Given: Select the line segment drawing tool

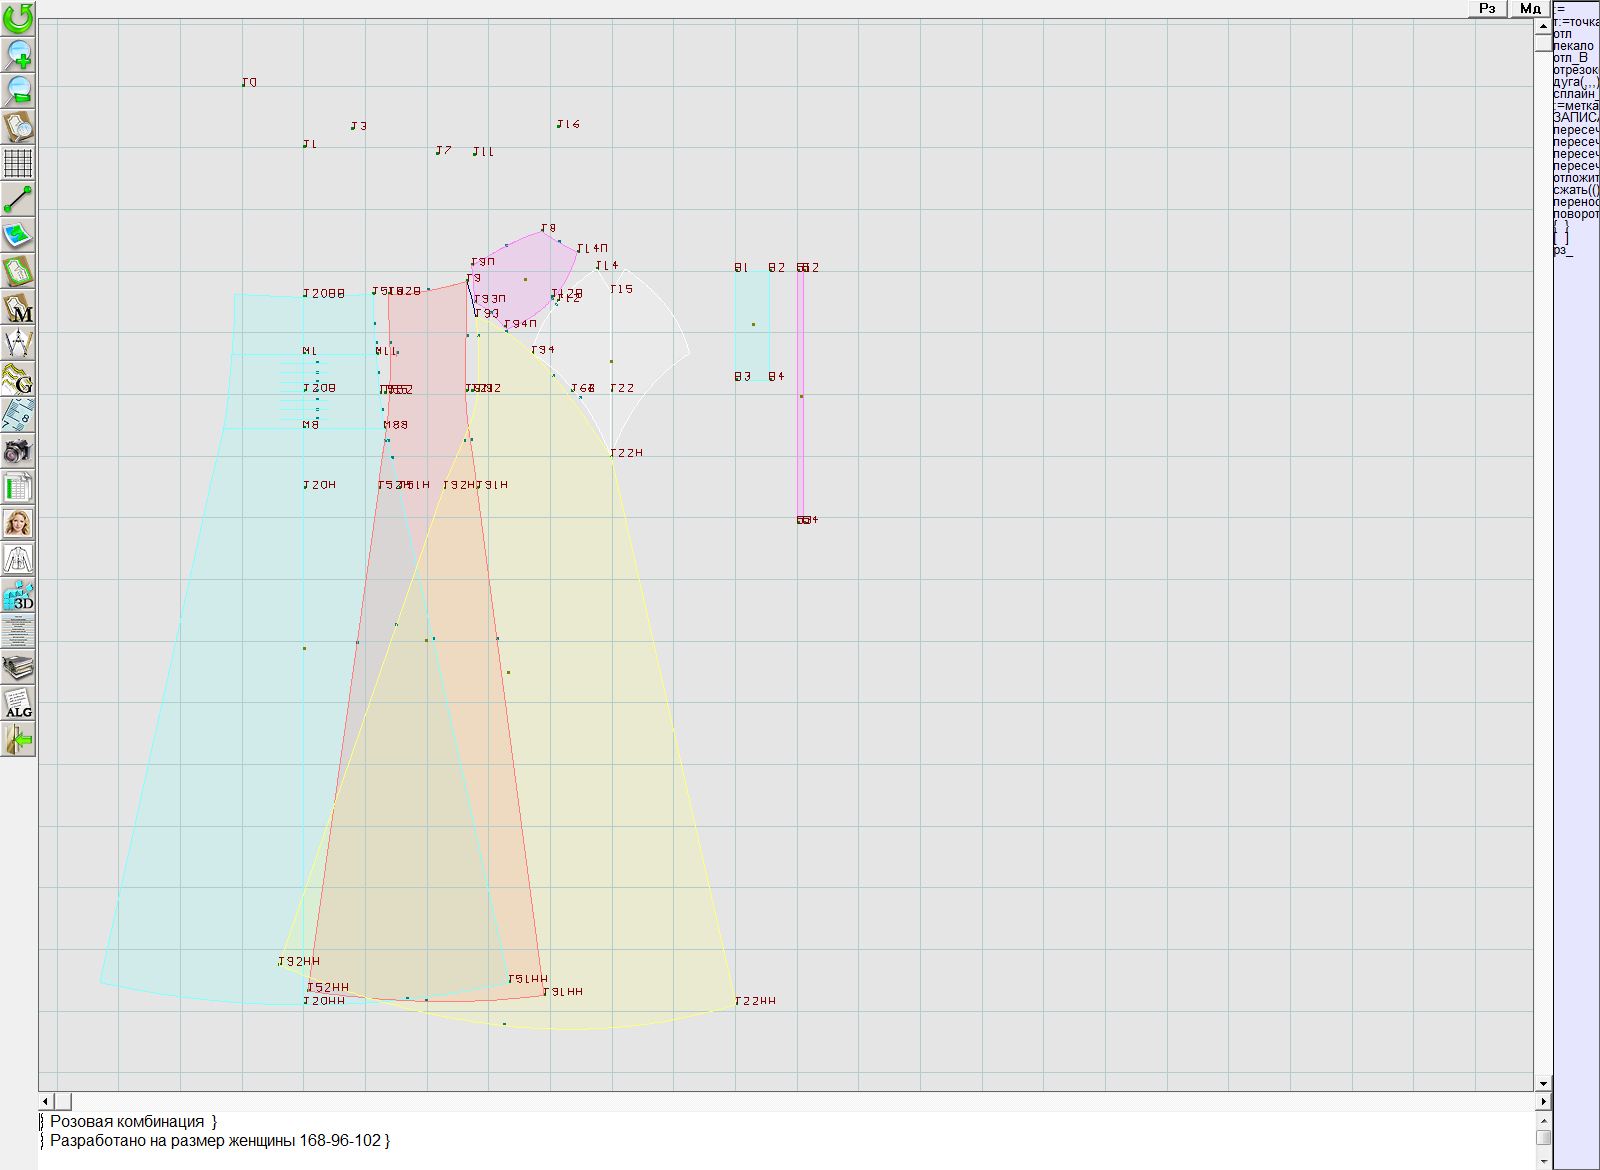Looking at the screenshot, I should pos(18,199).
